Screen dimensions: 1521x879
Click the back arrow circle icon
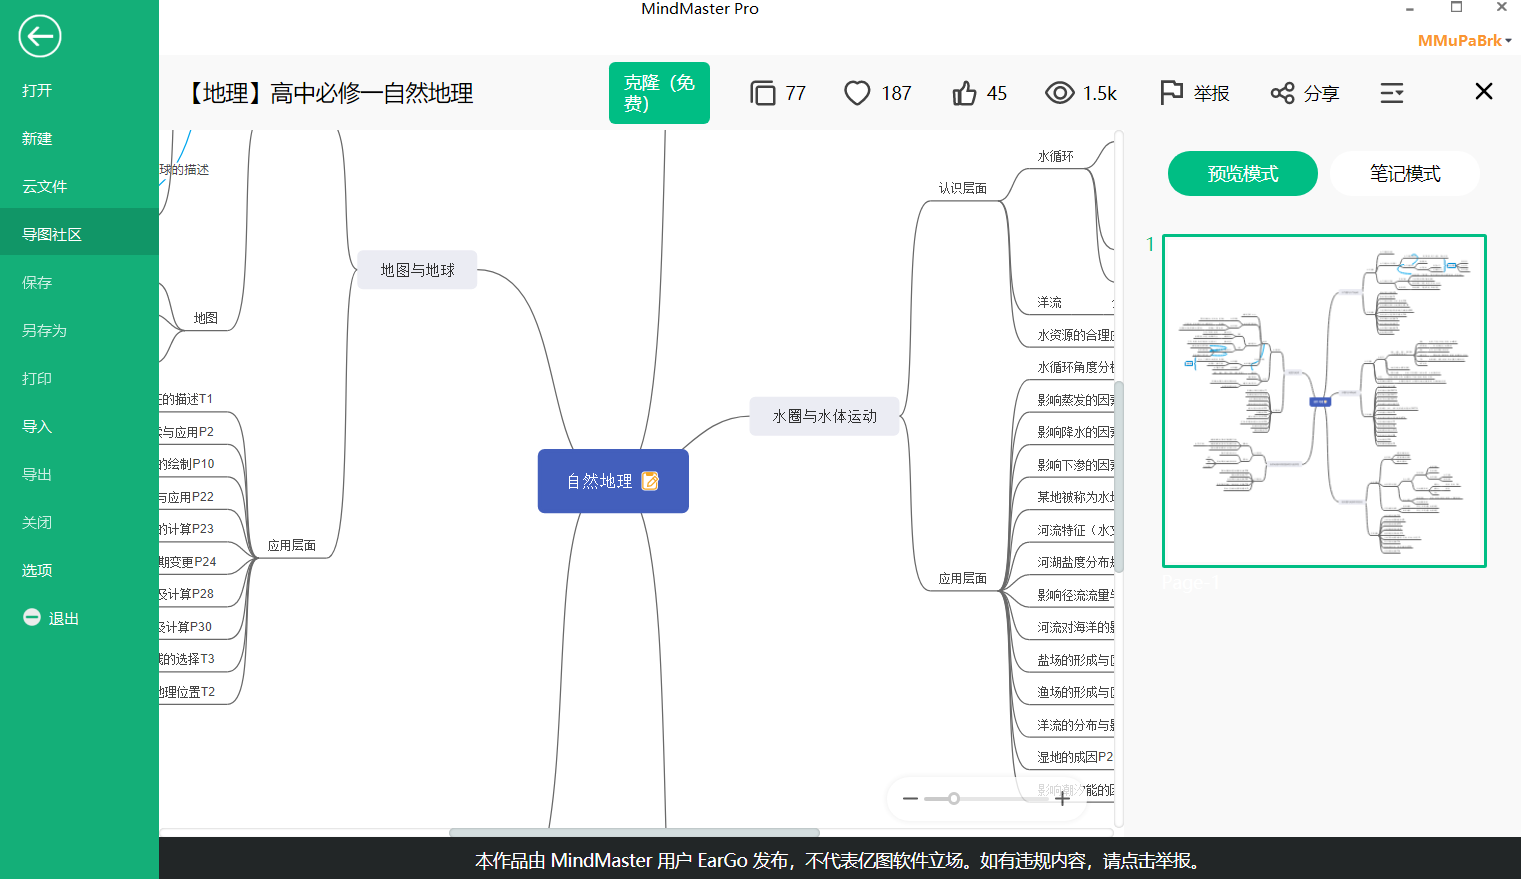point(40,37)
